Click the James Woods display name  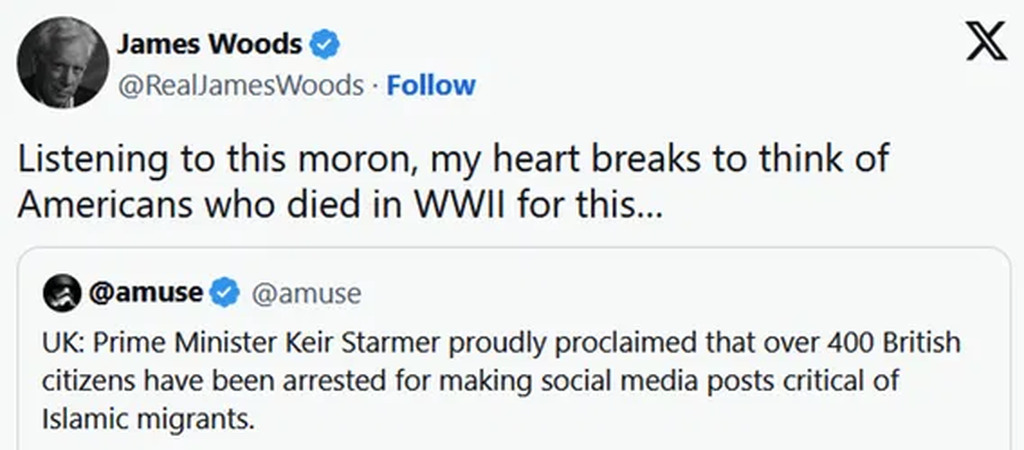[x=210, y=44]
